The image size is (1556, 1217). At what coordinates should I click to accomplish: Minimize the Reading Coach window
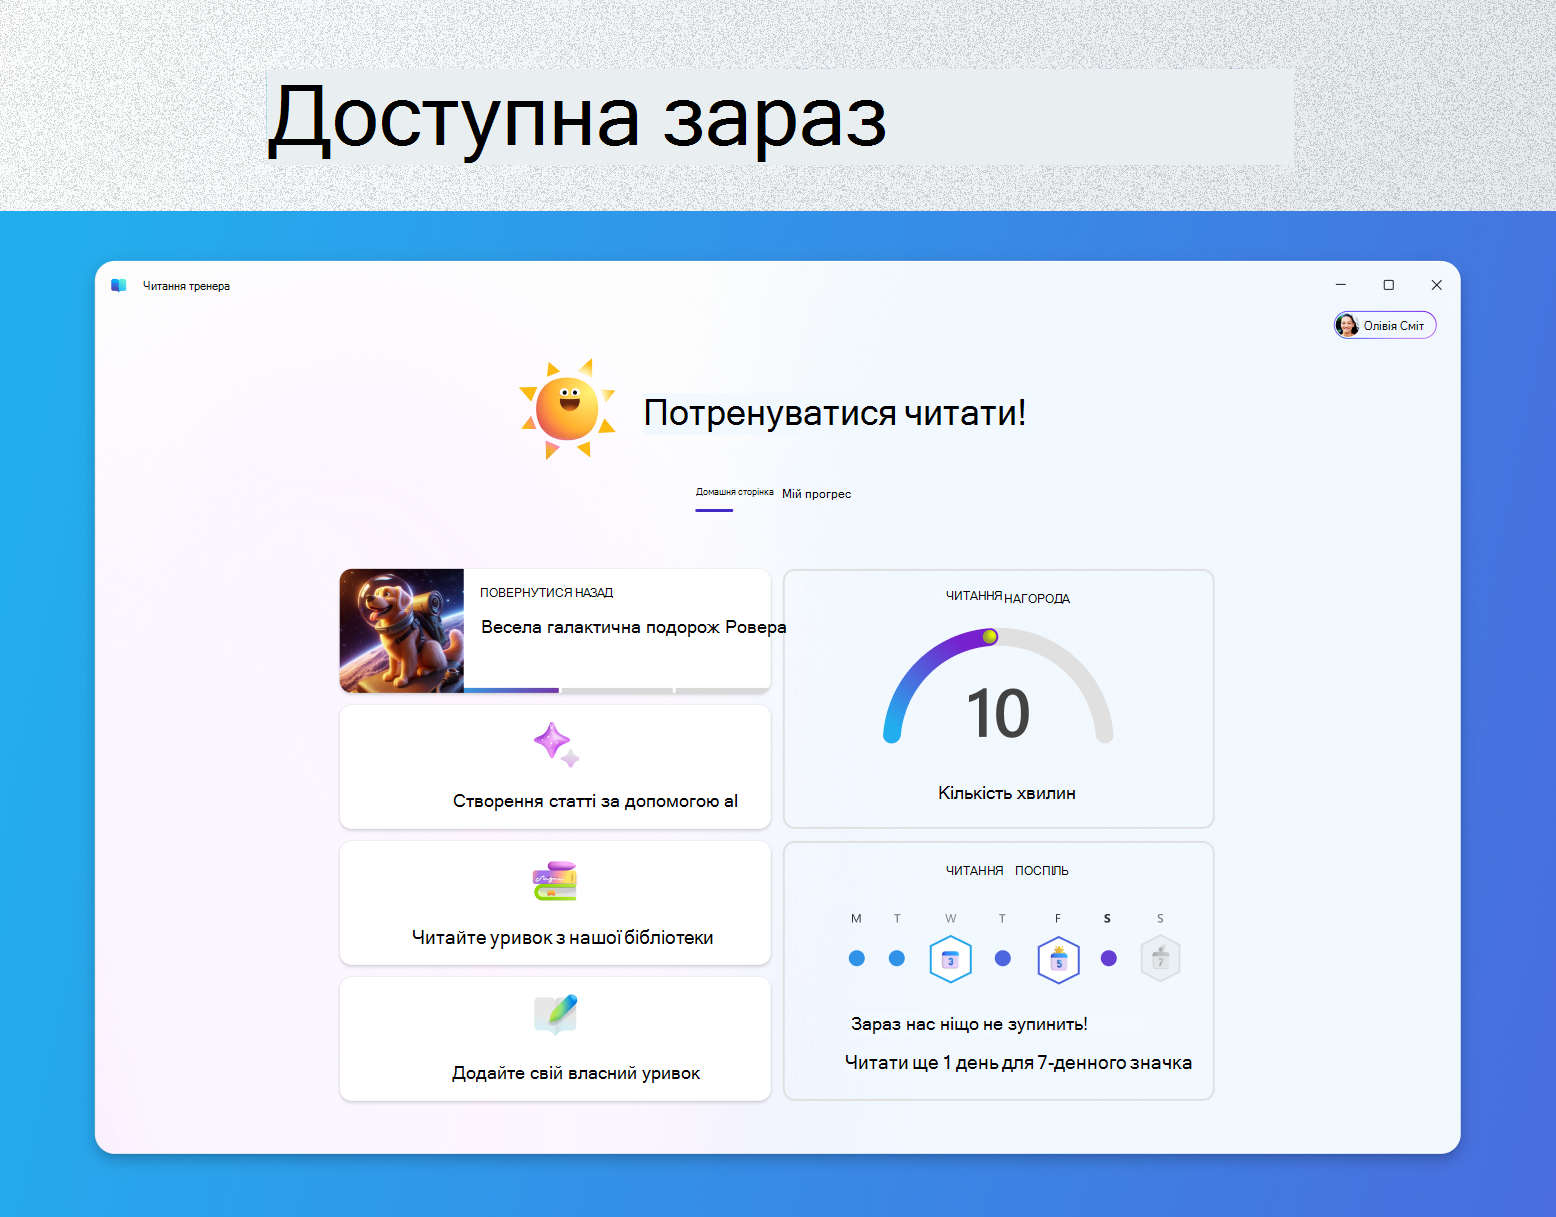[x=1341, y=285]
